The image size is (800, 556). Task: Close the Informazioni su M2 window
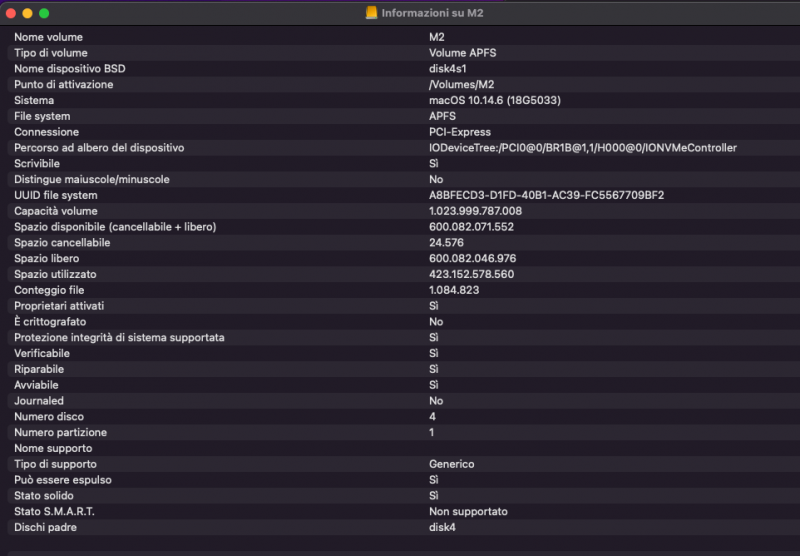11,13
